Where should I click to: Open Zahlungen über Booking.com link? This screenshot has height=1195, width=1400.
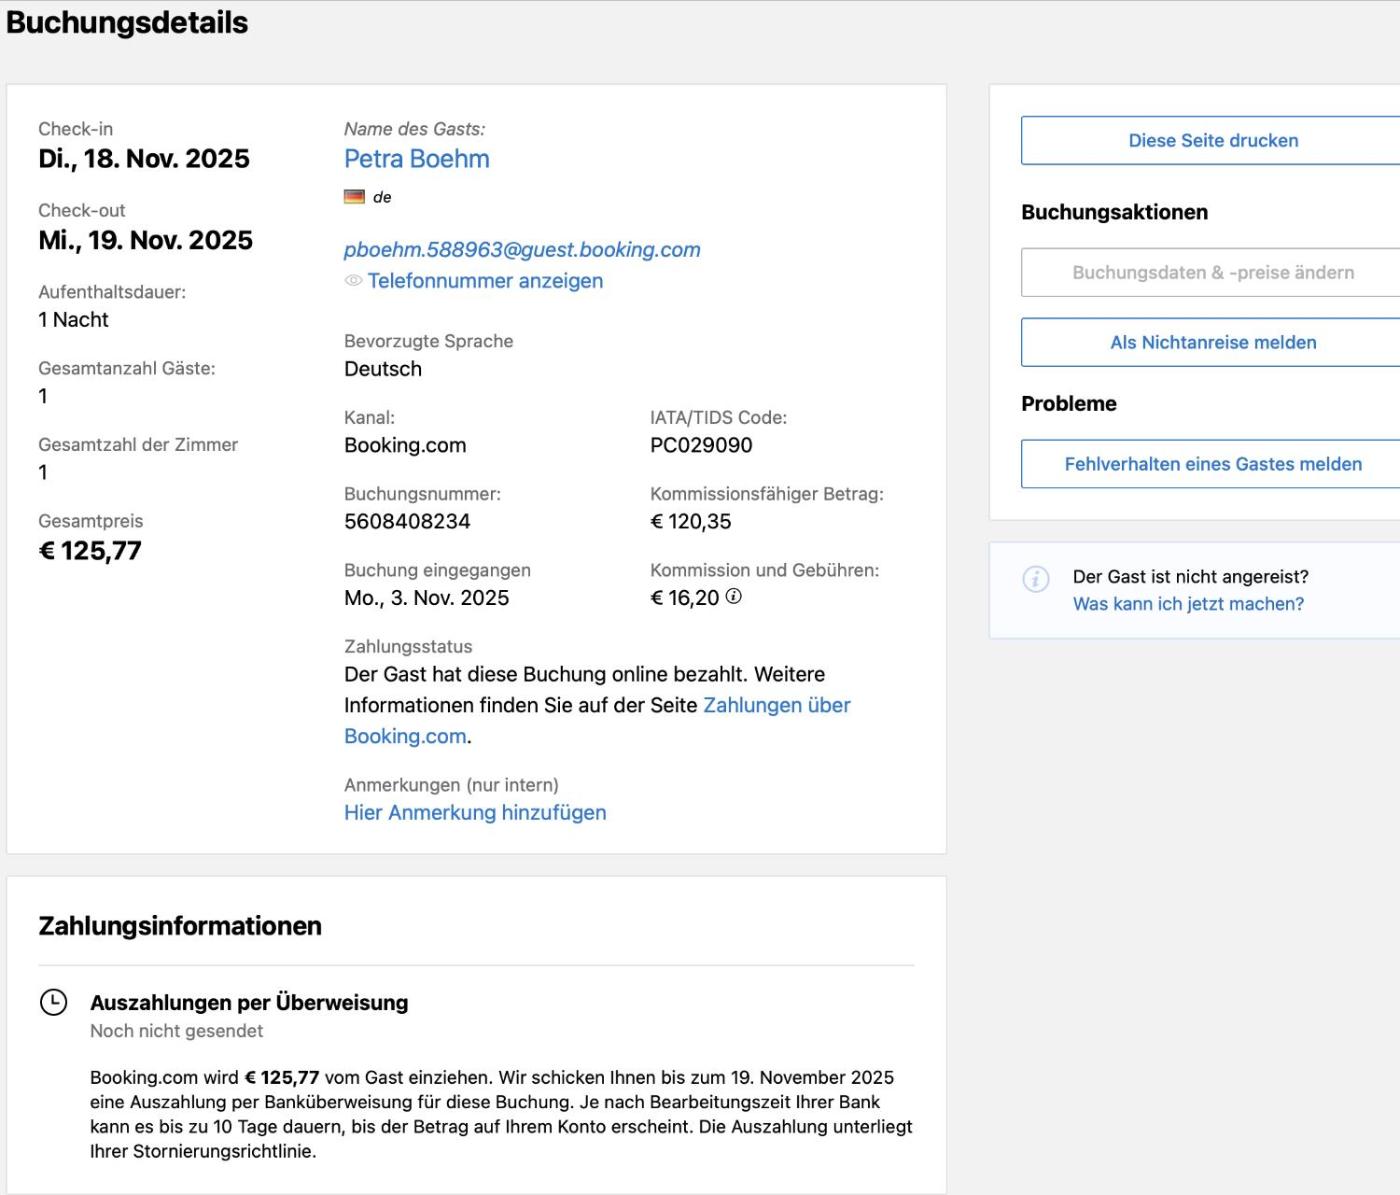(x=776, y=706)
